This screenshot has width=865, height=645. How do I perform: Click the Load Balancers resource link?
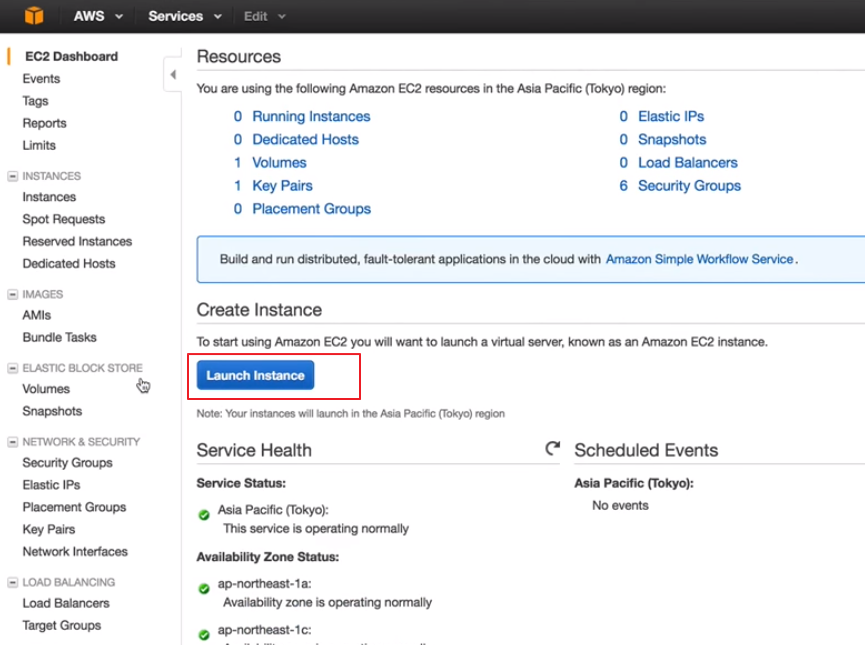[688, 163]
